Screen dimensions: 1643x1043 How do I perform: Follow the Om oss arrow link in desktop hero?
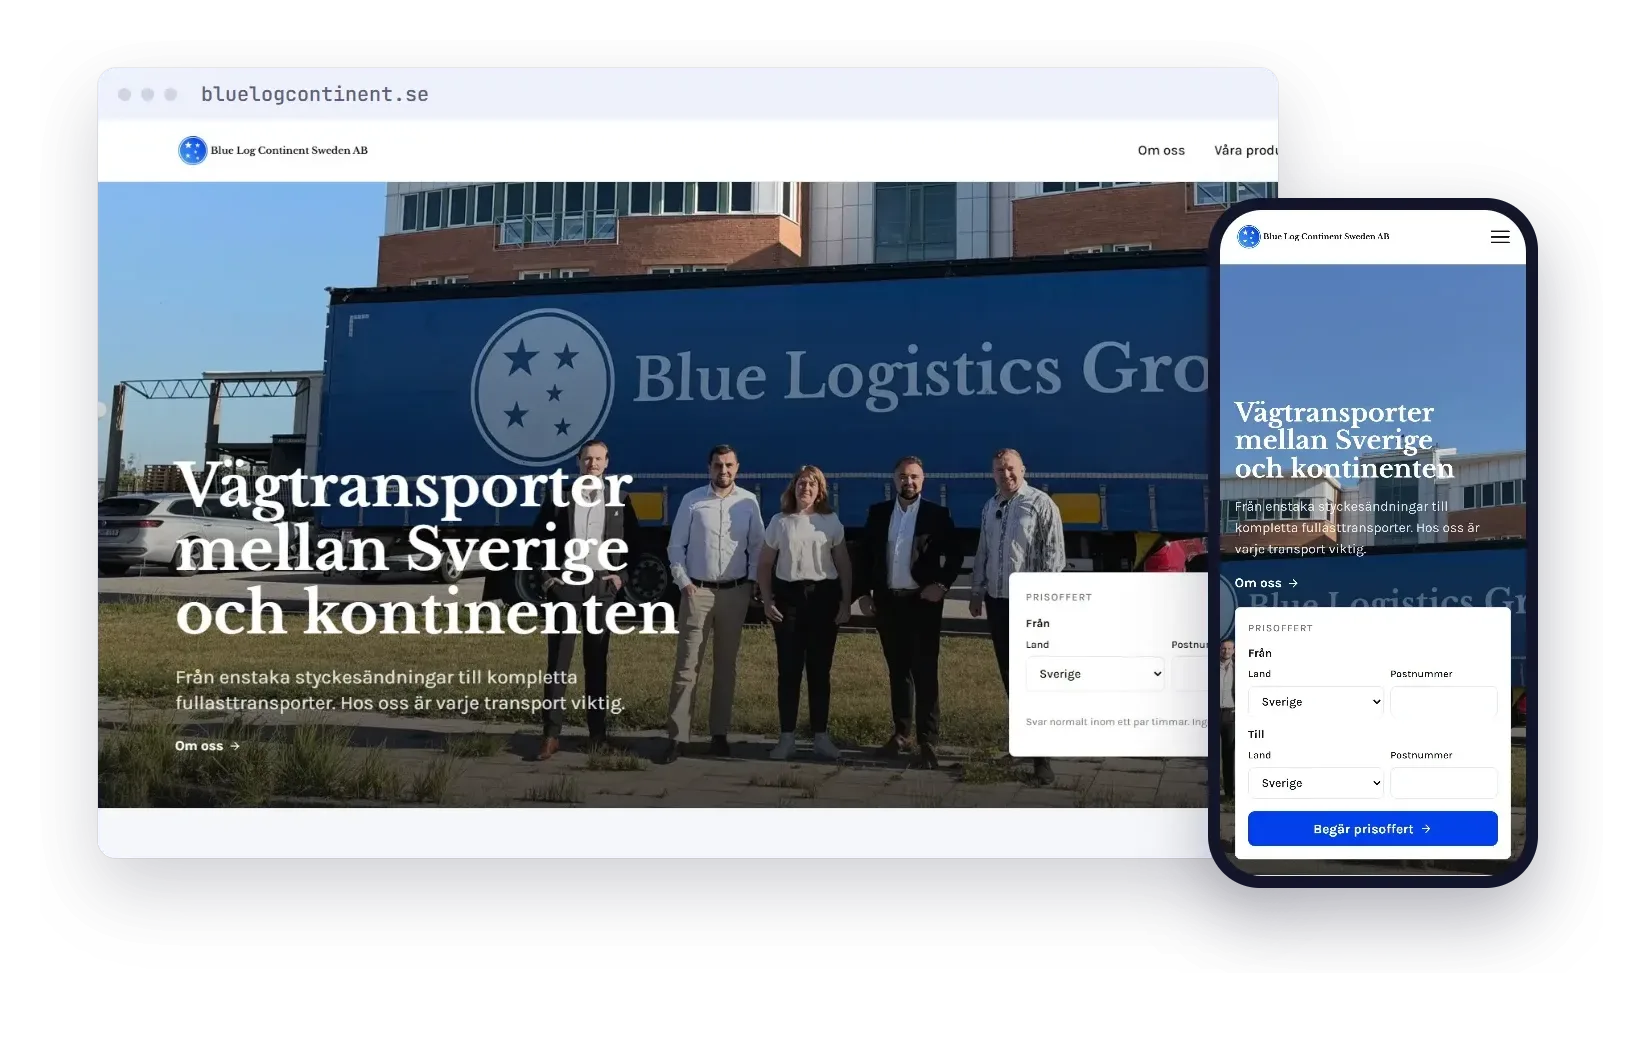207,746
